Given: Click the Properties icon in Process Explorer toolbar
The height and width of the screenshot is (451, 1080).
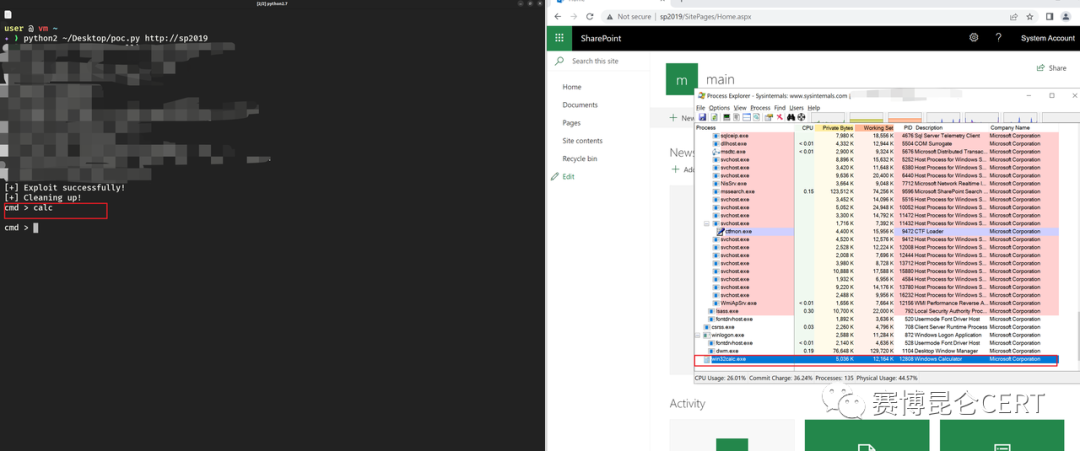Looking at the screenshot, I should 769,117.
